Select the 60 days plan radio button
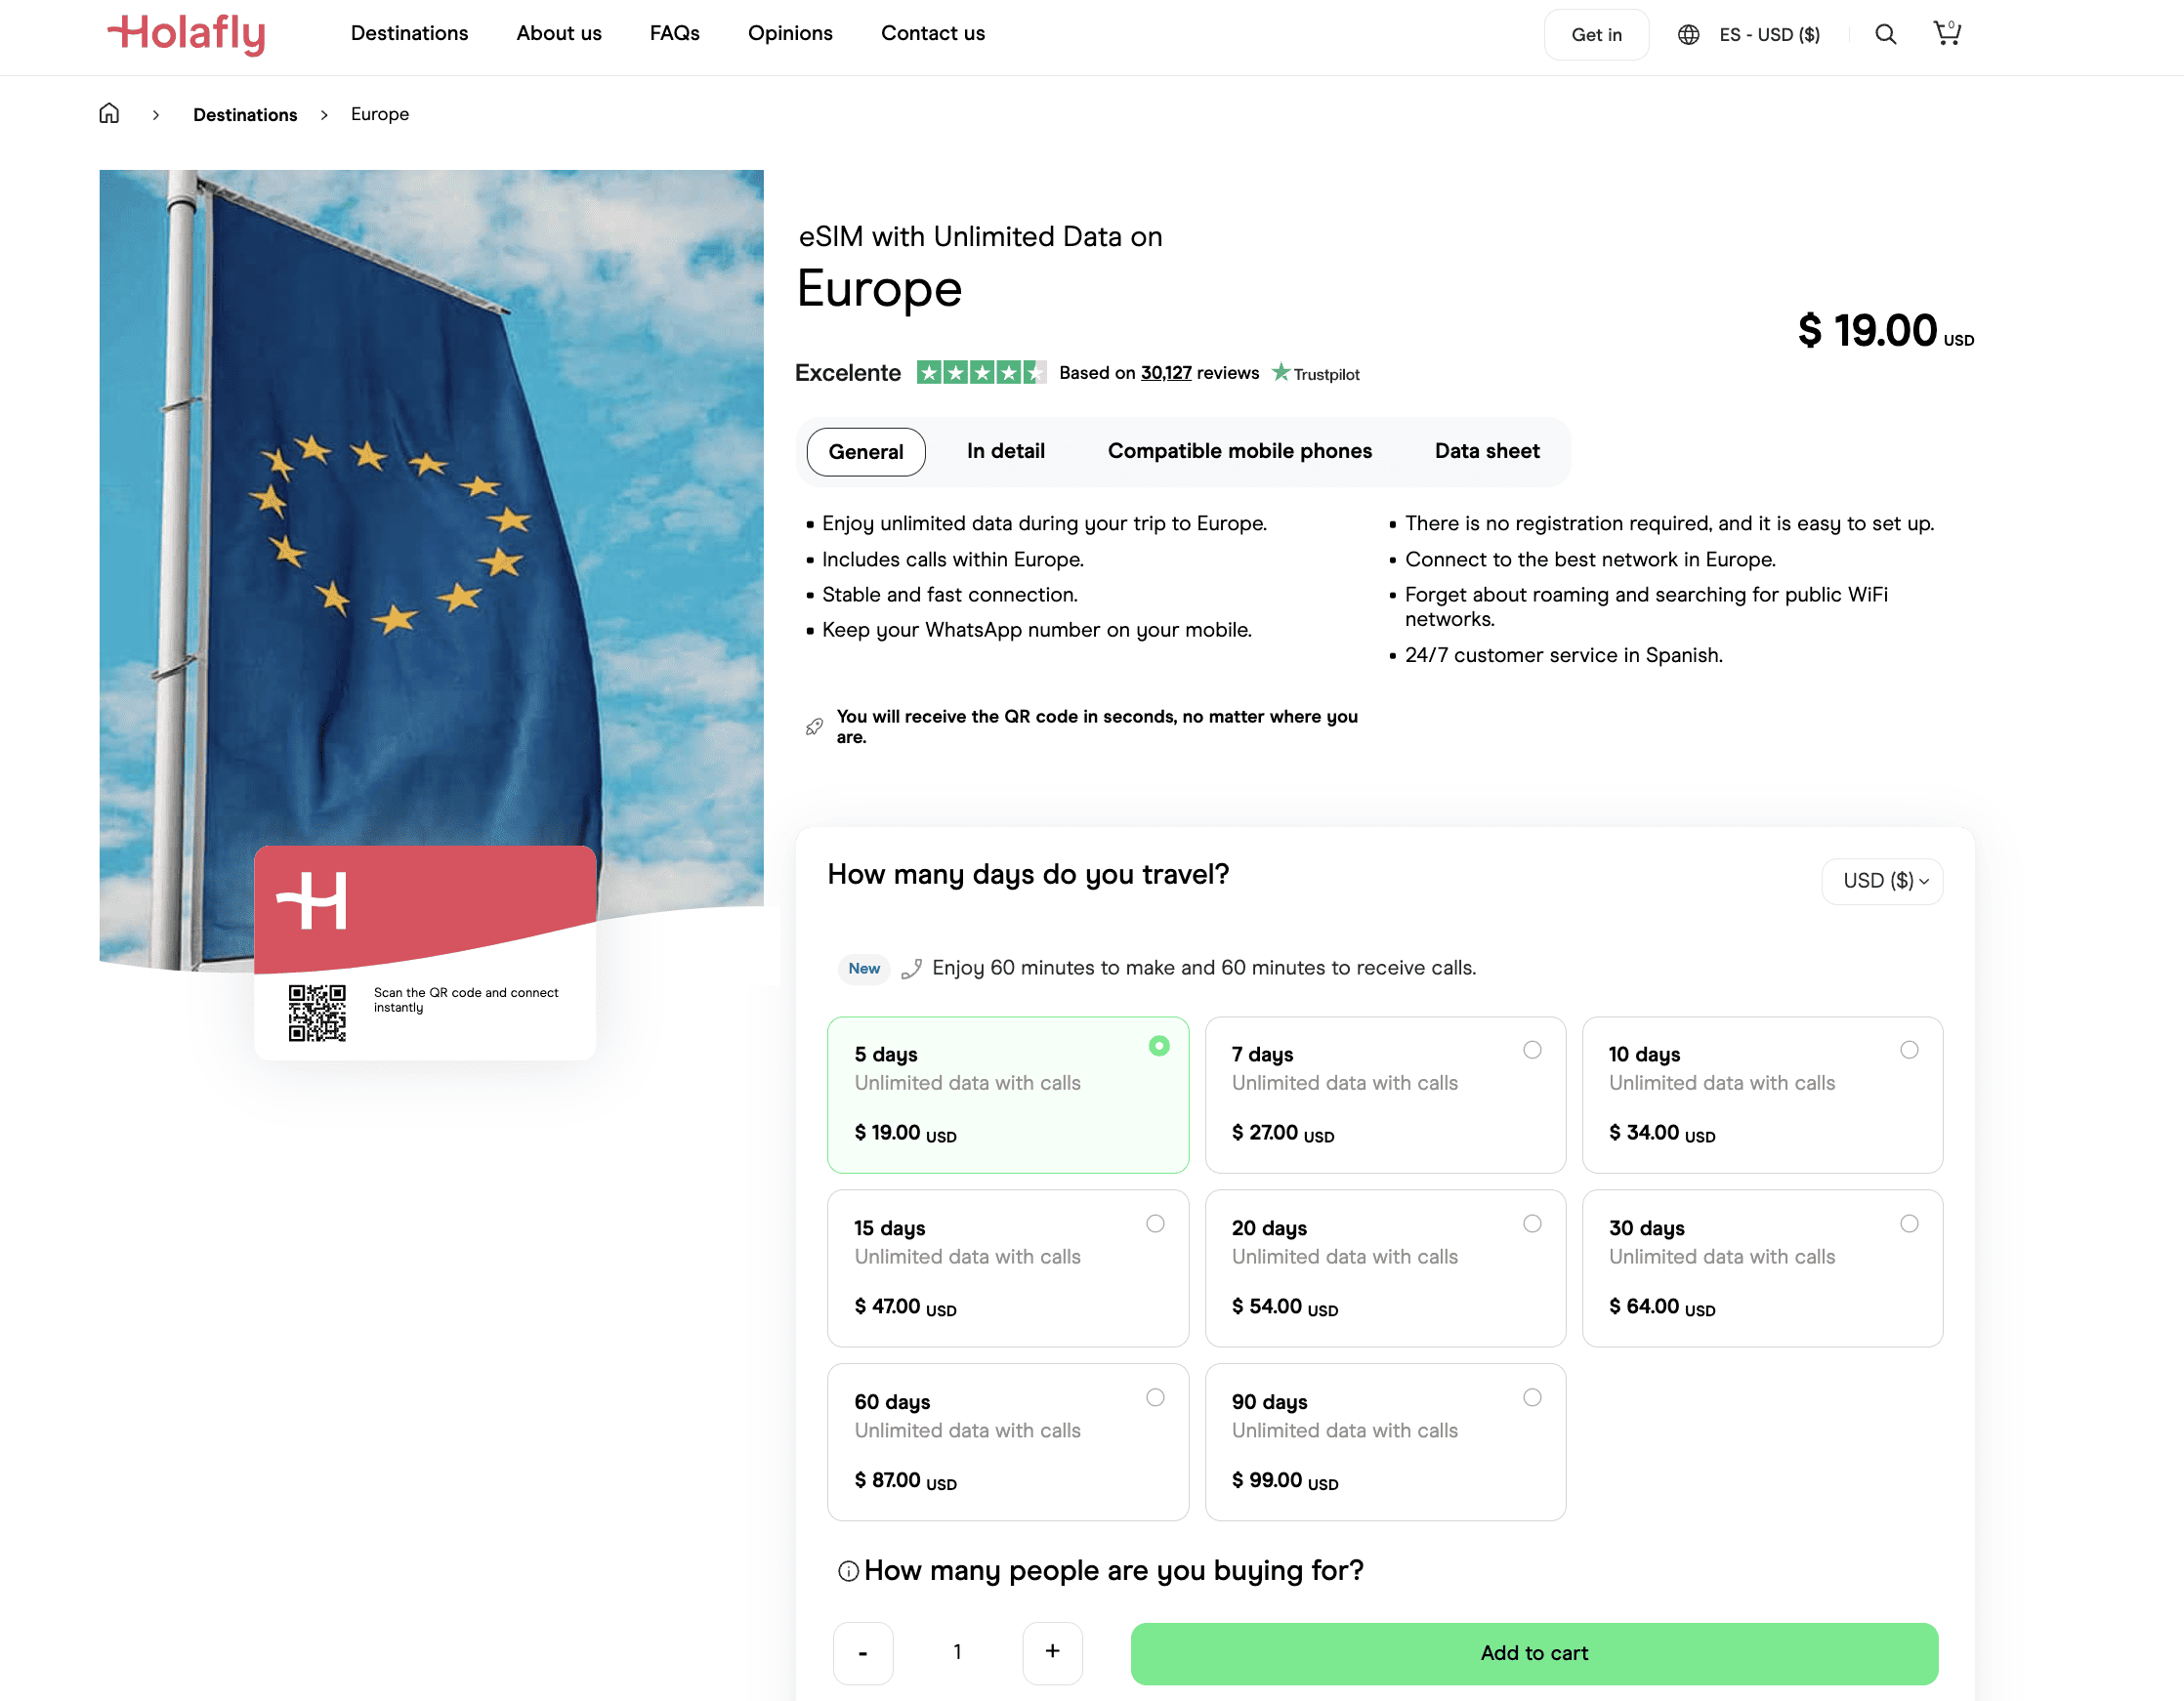This screenshot has height=1701, width=2184. point(1155,1397)
